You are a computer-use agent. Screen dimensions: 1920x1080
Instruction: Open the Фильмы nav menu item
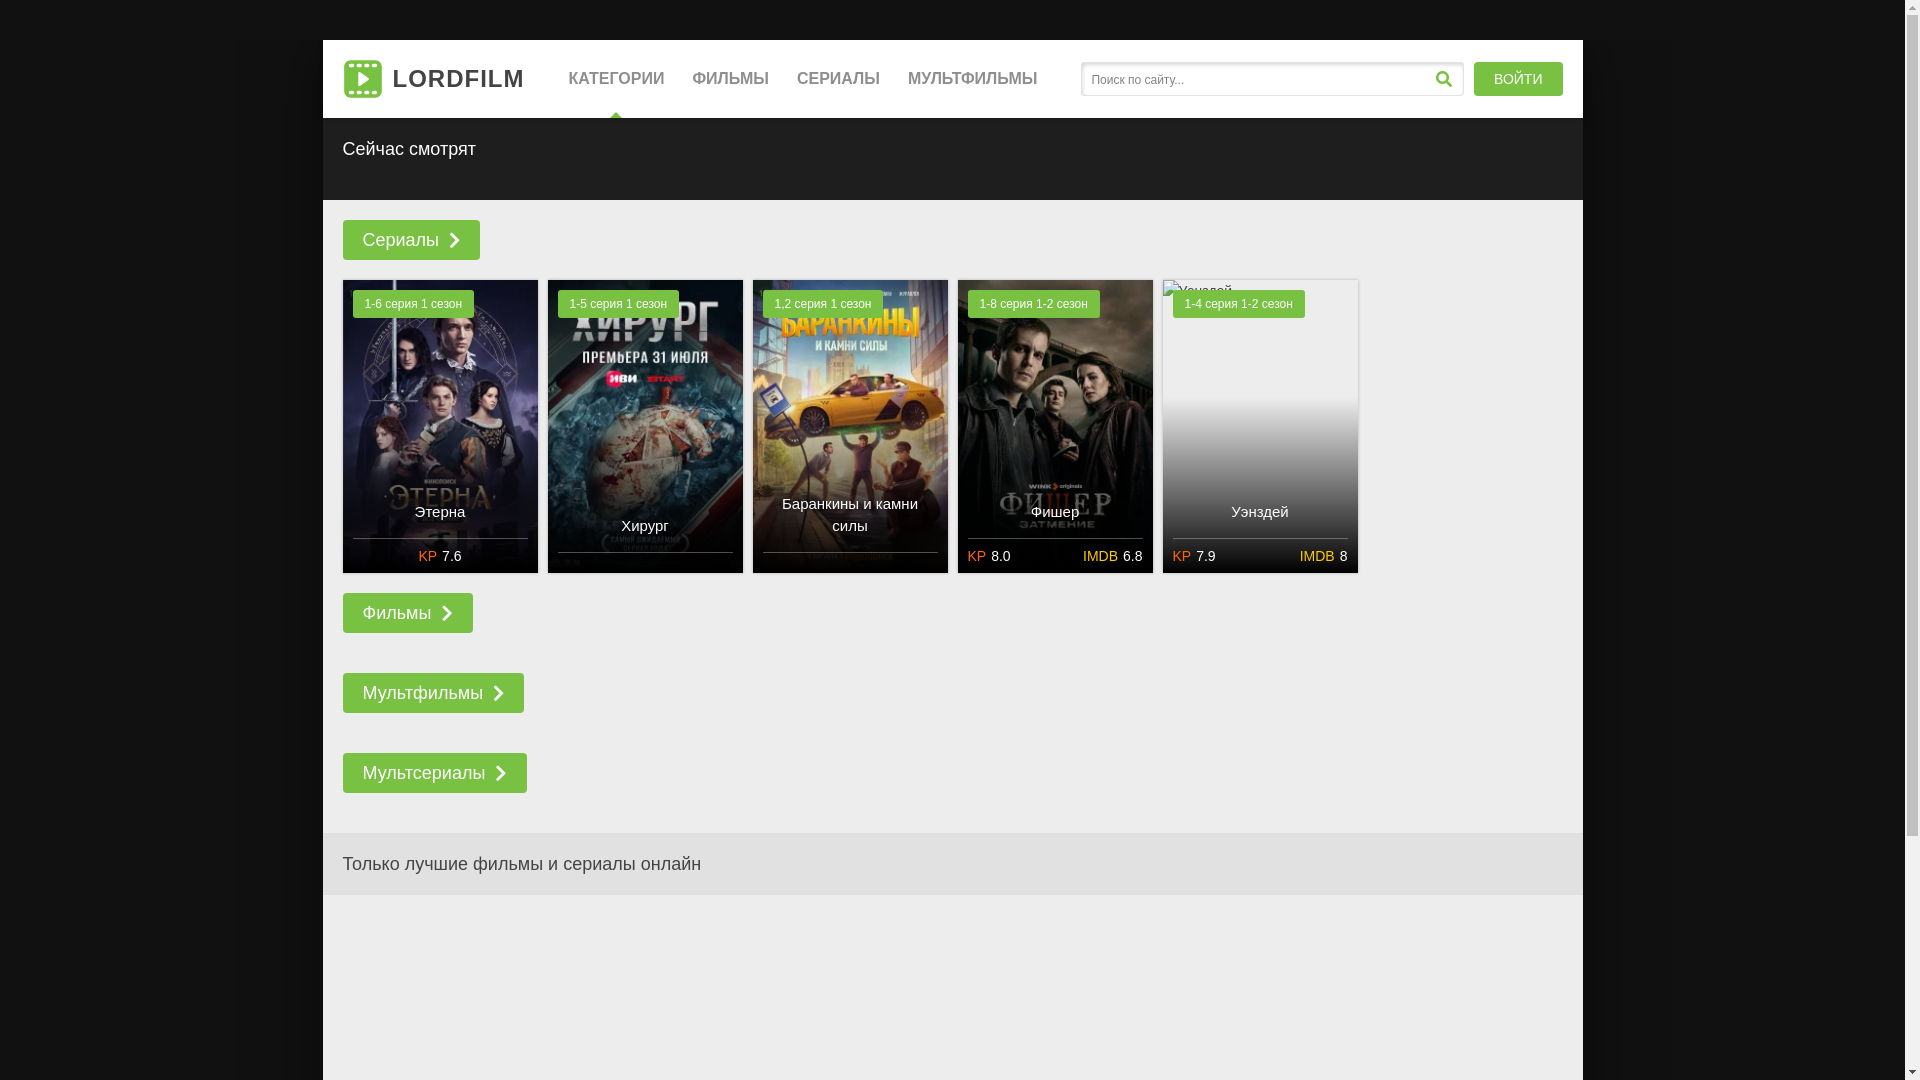[x=730, y=79]
